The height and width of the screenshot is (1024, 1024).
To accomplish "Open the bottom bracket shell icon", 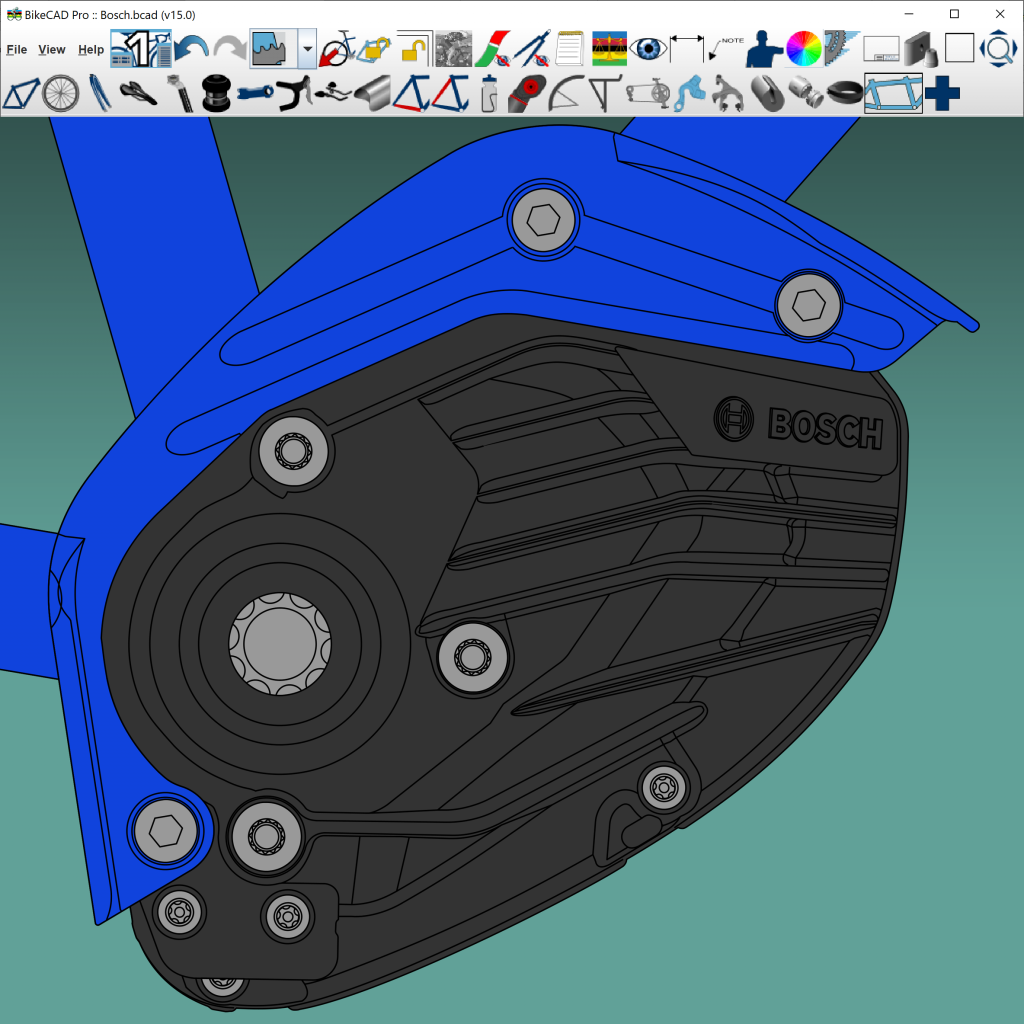I will [x=805, y=94].
